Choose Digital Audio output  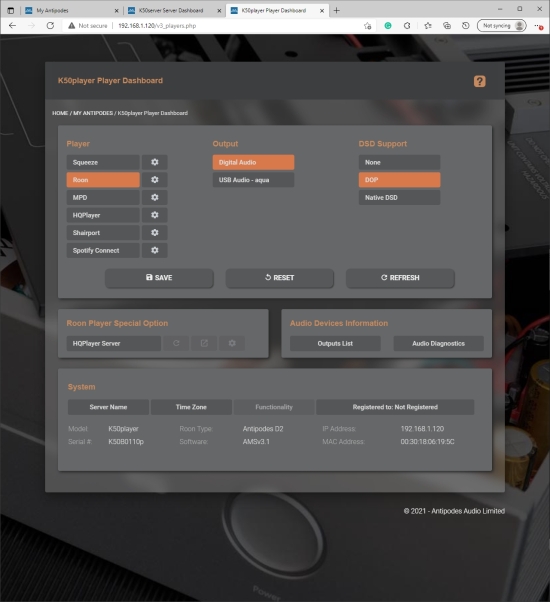253,162
